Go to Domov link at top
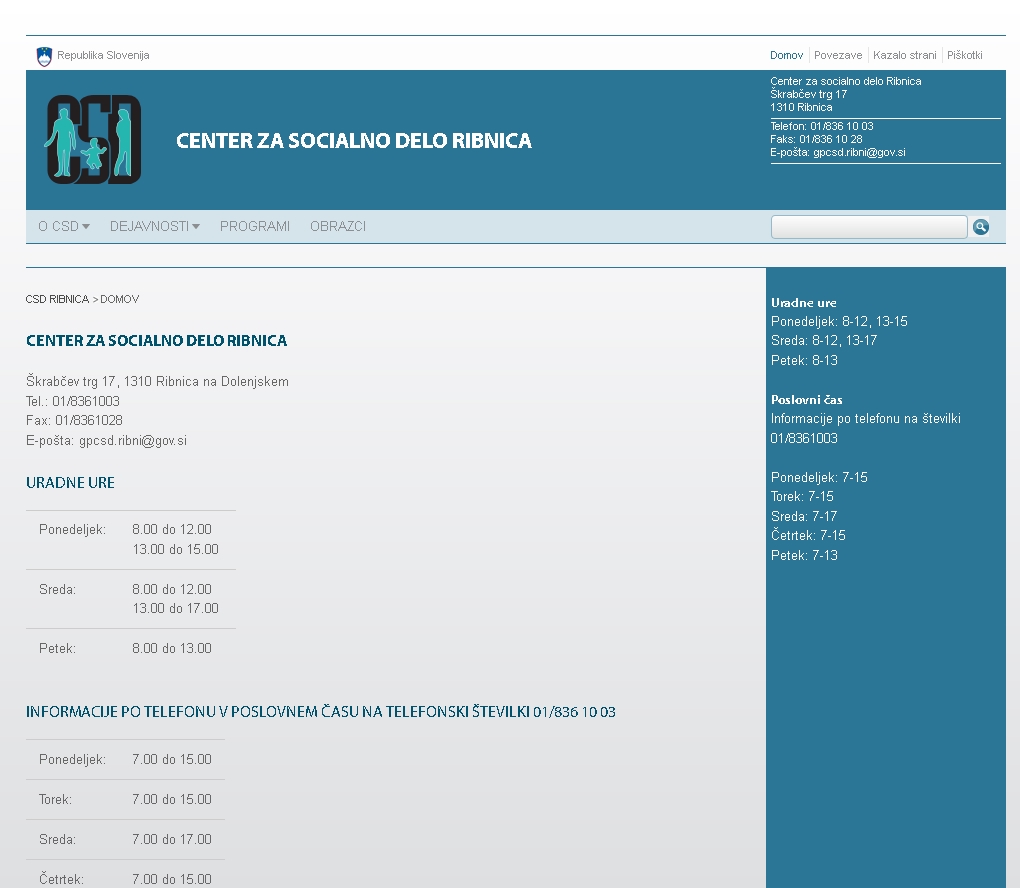The image size is (1020, 888). coord(786,55)
